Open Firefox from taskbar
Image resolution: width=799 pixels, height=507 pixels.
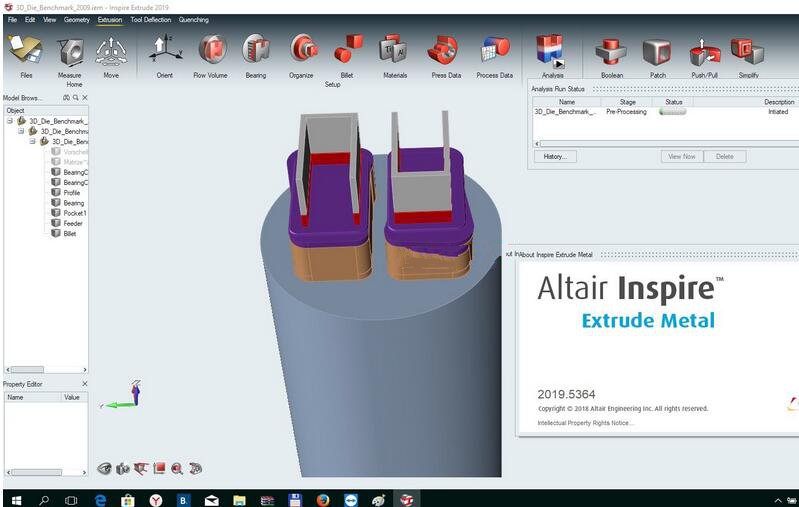323,500
